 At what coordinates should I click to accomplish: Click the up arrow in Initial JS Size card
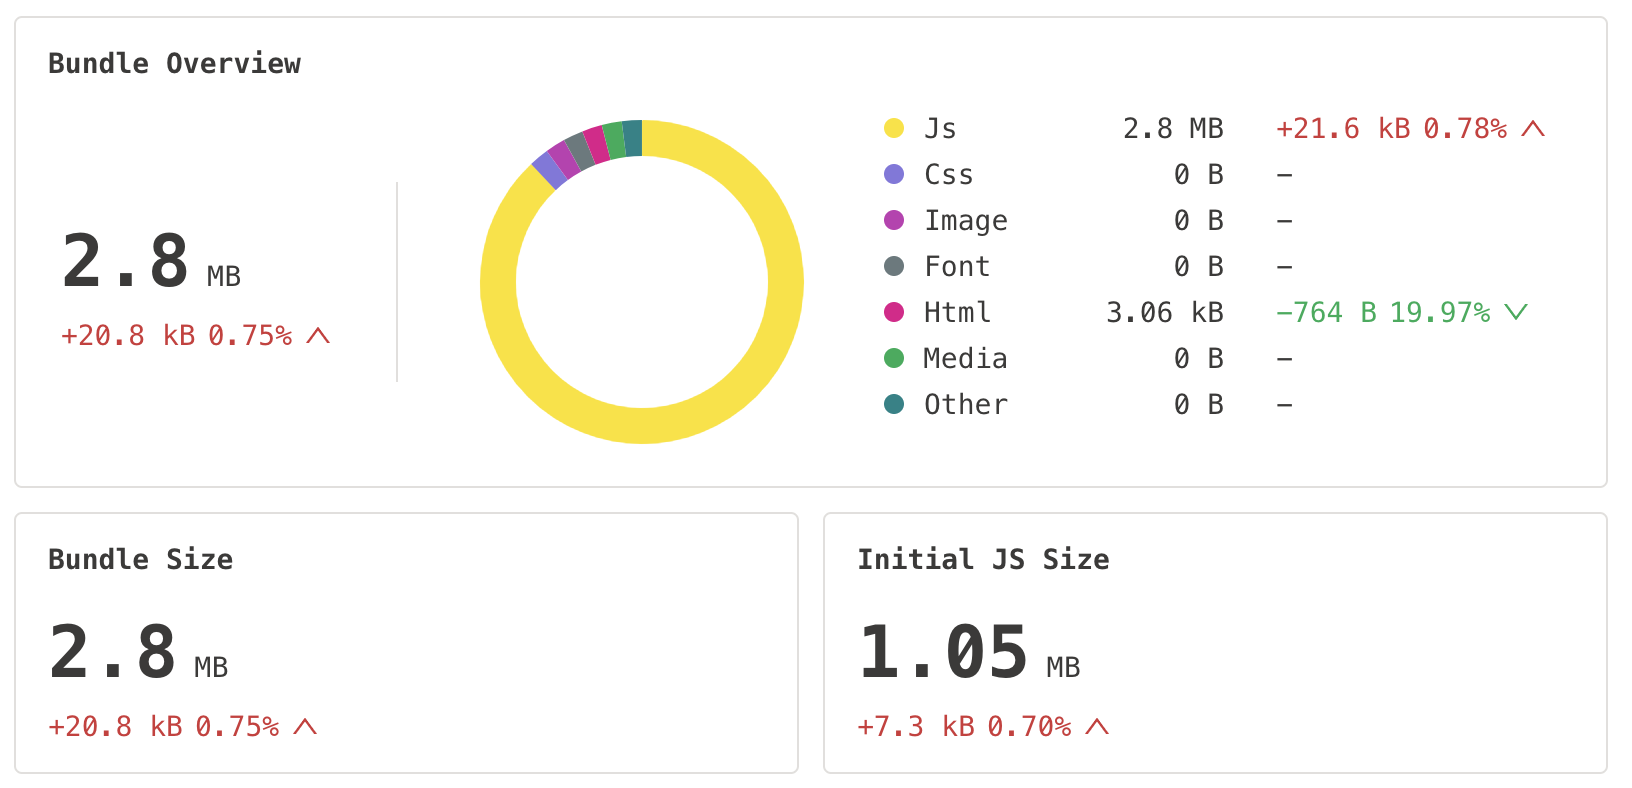tap(1097, 727)
